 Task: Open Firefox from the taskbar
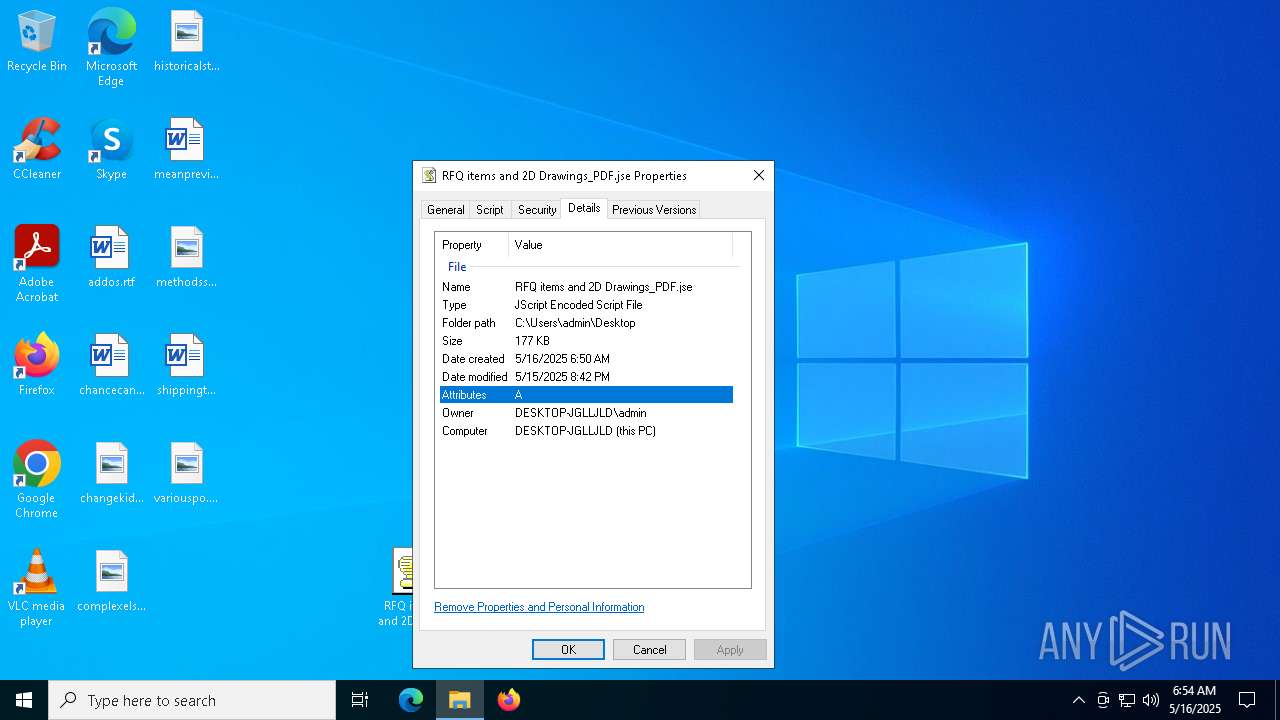509,700
